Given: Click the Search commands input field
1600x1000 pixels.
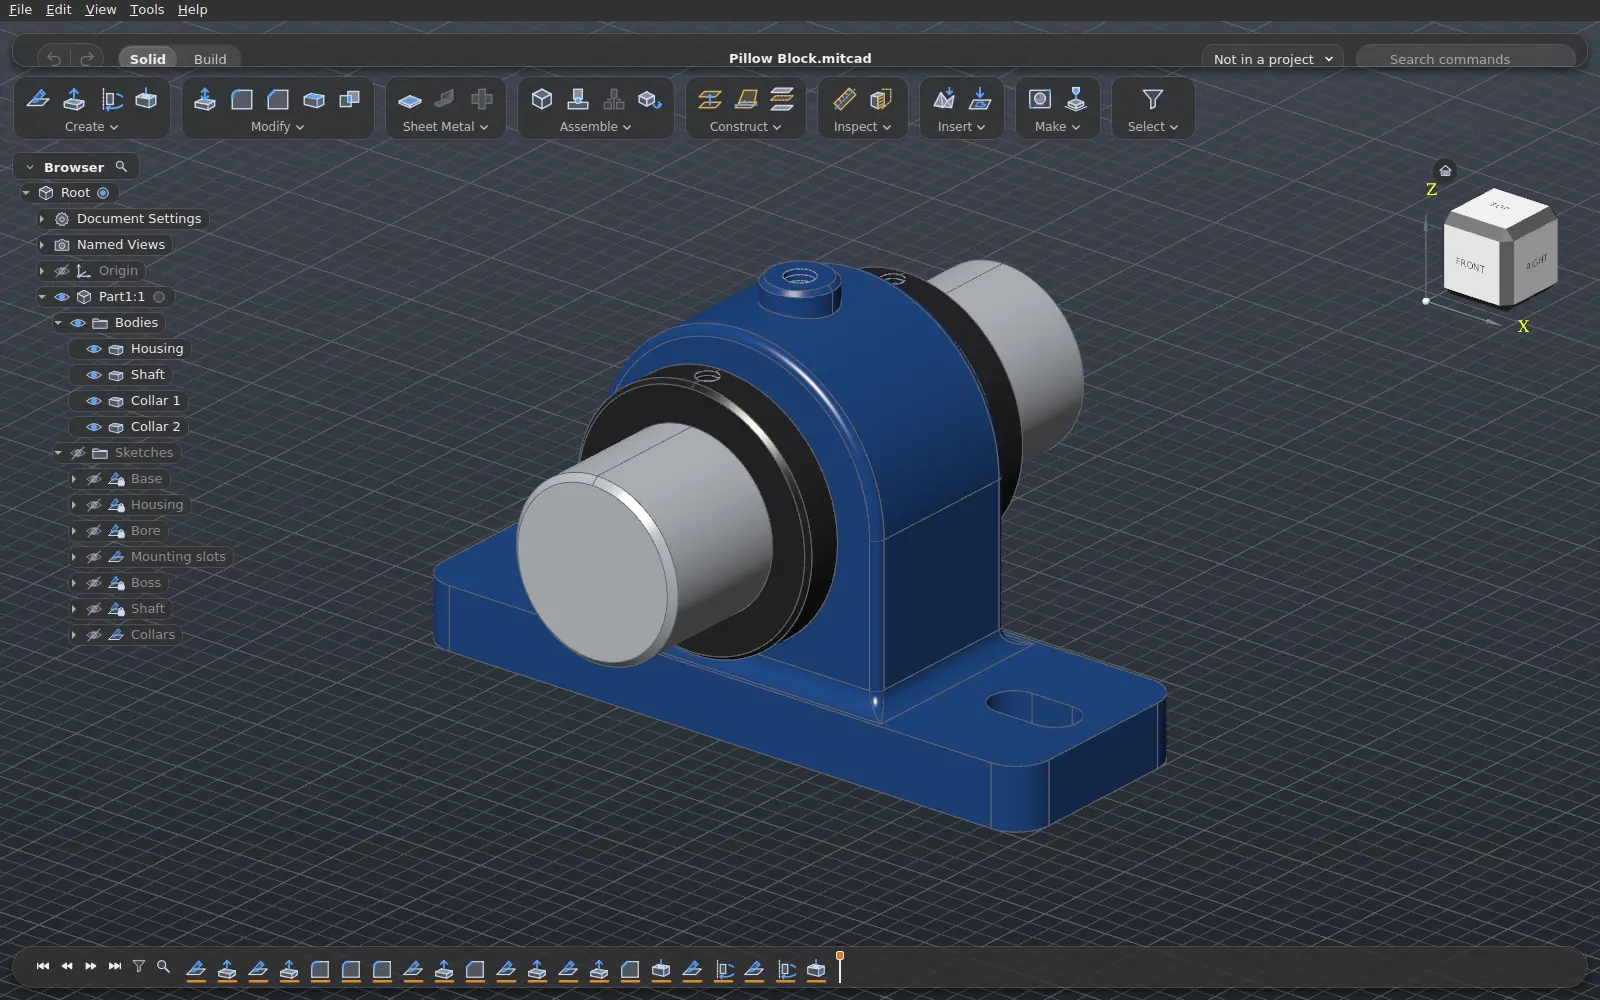Looking at the screenshot, I should [x=1466, y=59].
